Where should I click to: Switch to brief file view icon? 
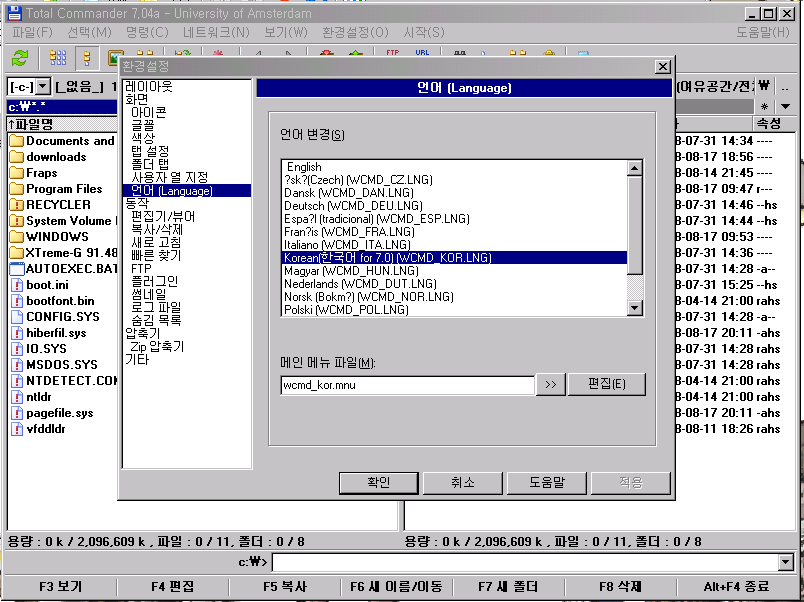58,57
